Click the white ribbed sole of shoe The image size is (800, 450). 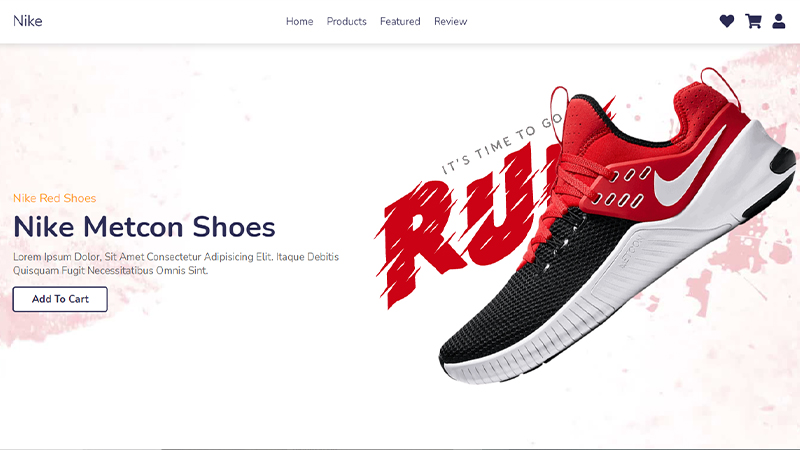coord(587,327)
